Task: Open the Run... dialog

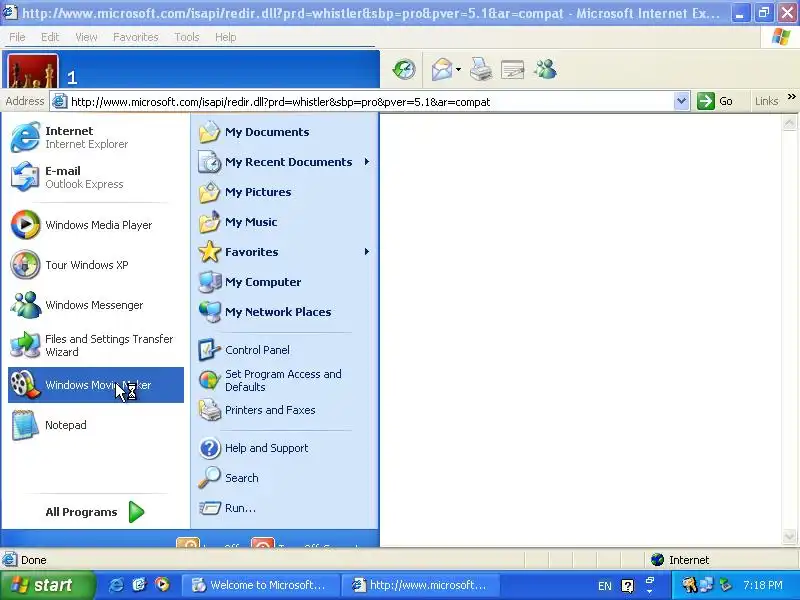Action: (x=285, y=508)
